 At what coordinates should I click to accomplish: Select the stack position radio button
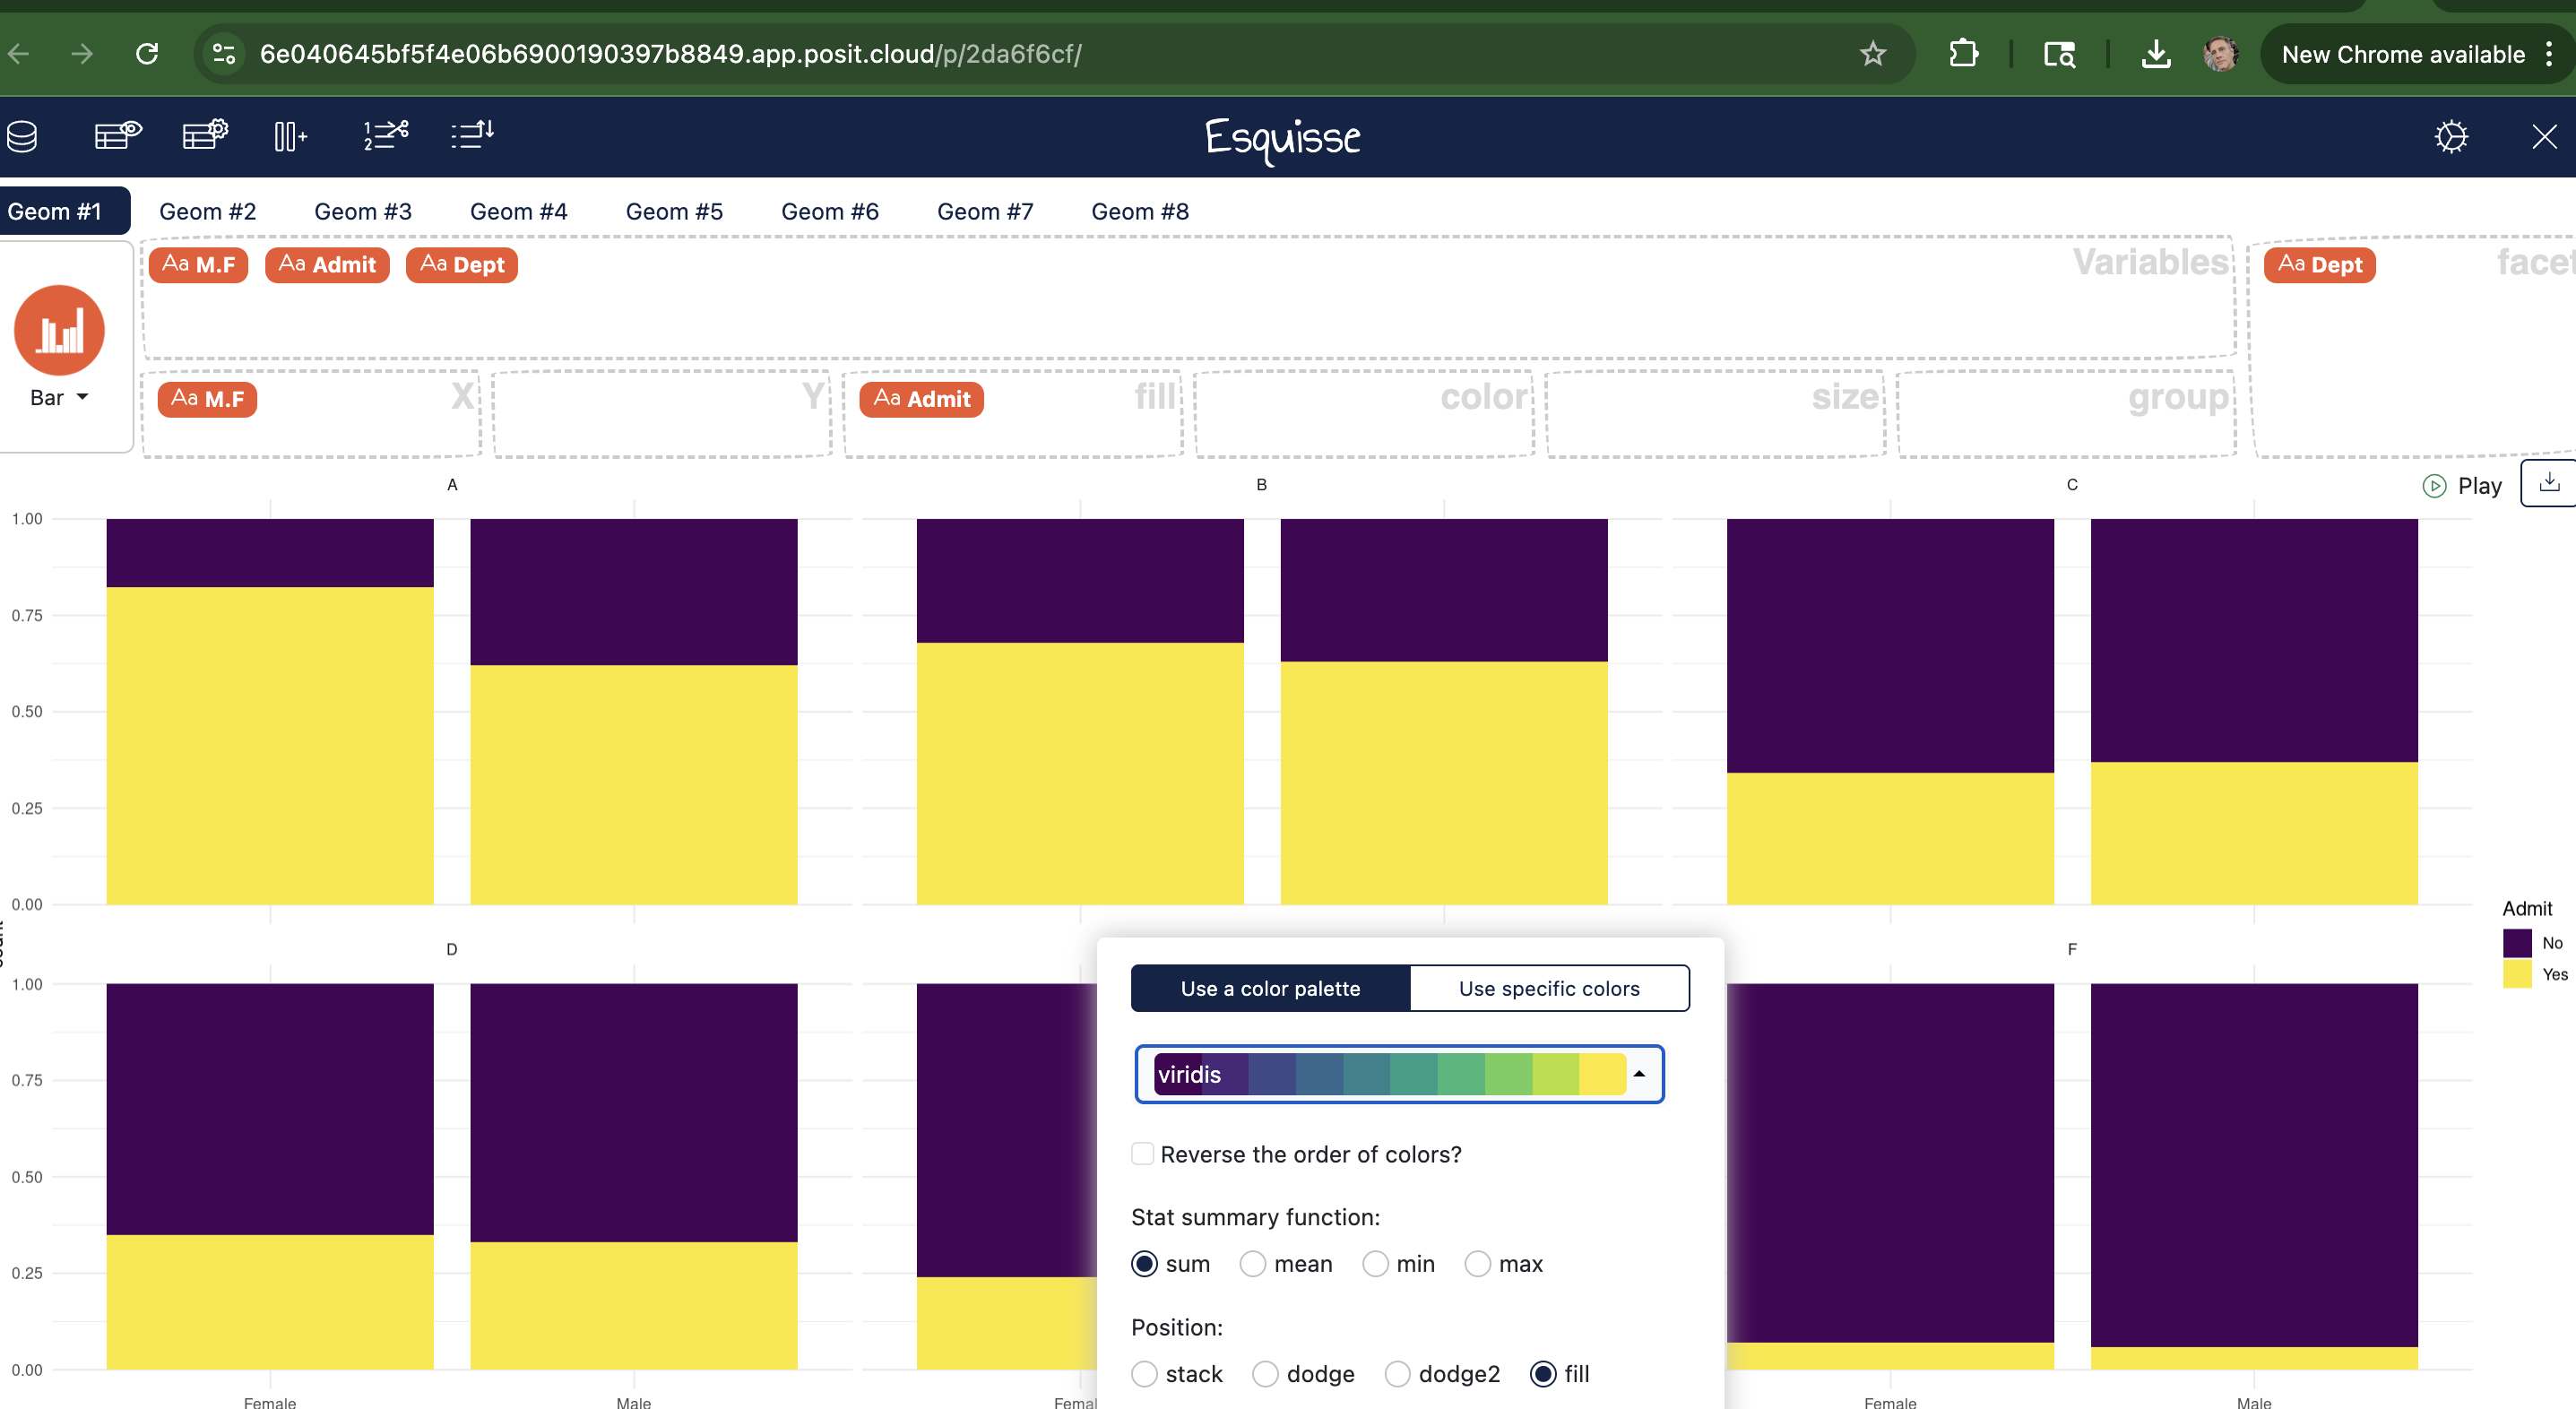click(1145, 1374)
